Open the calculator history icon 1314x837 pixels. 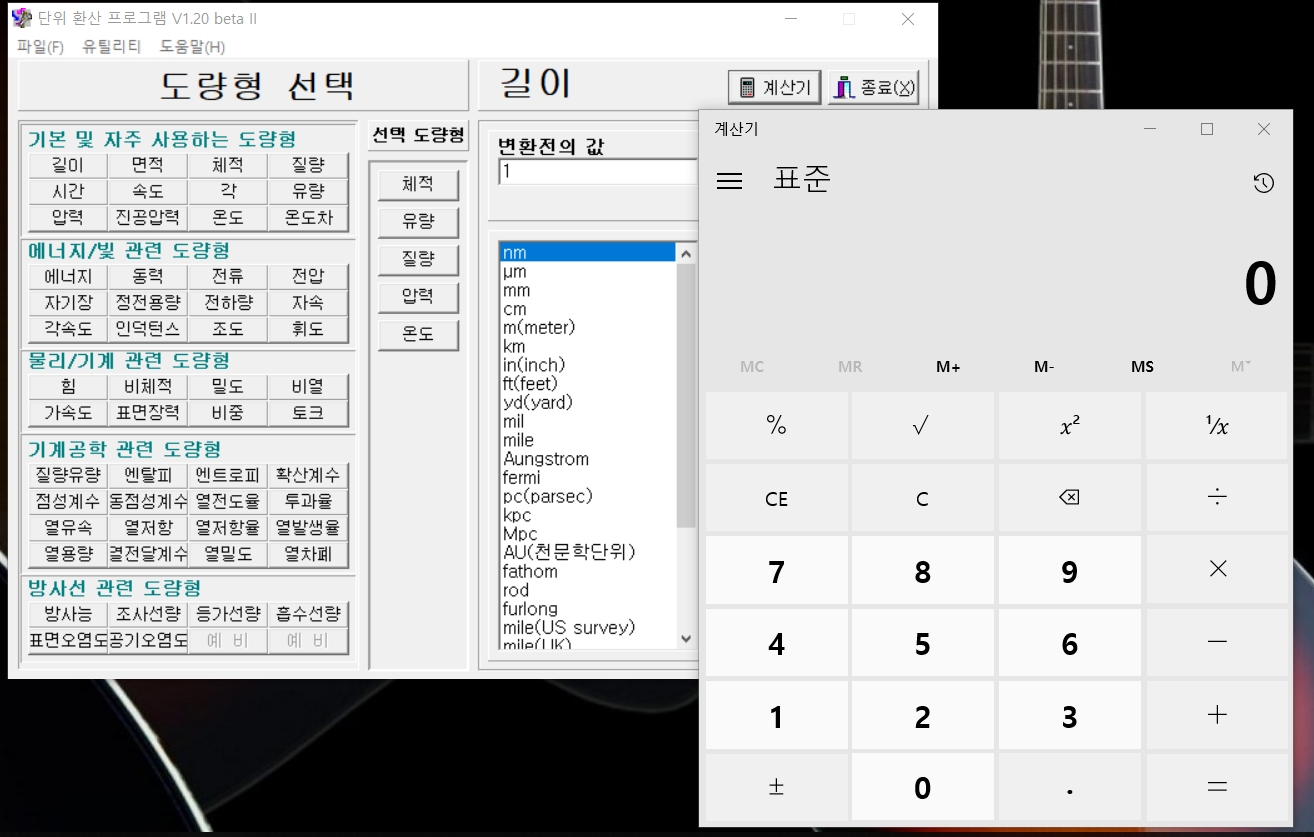pyautogui.click(x=1263, y=183)
